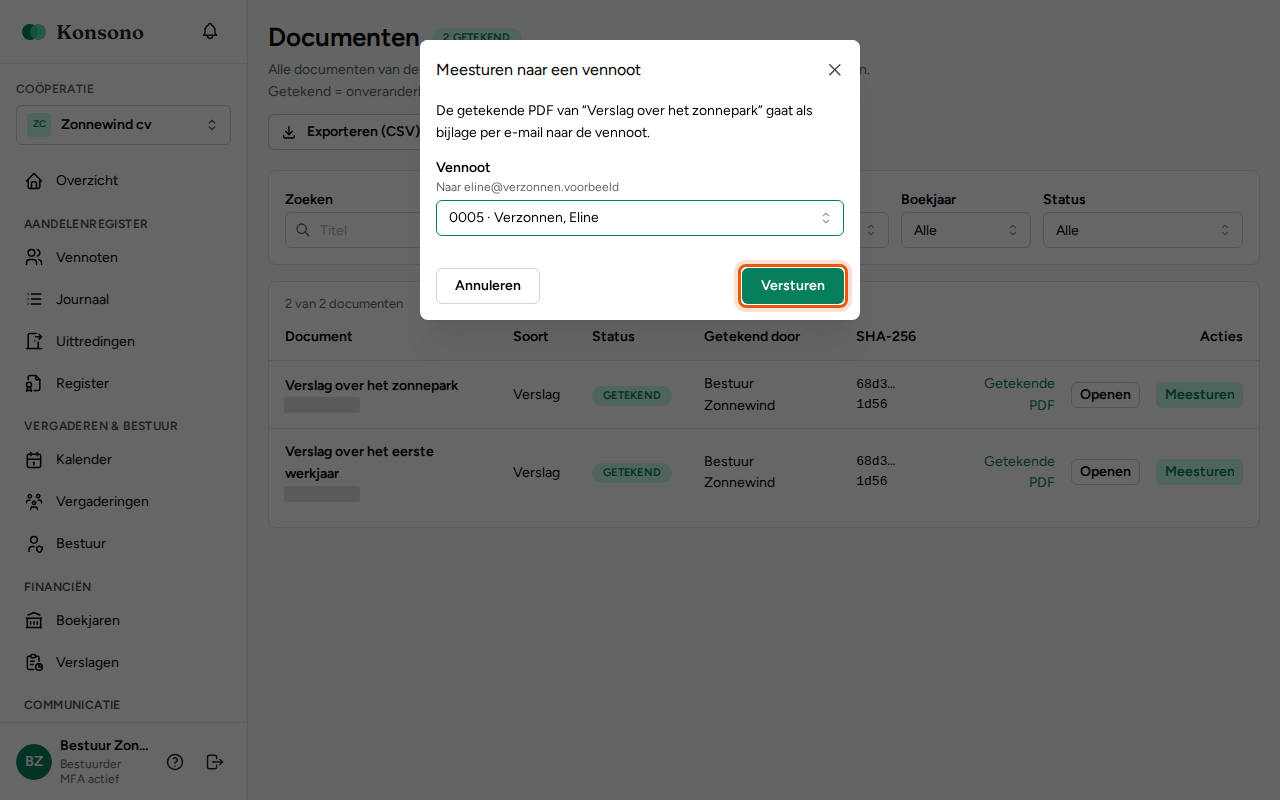
Task: Click the Vergaderingen group icon
Action: point(34,502)
